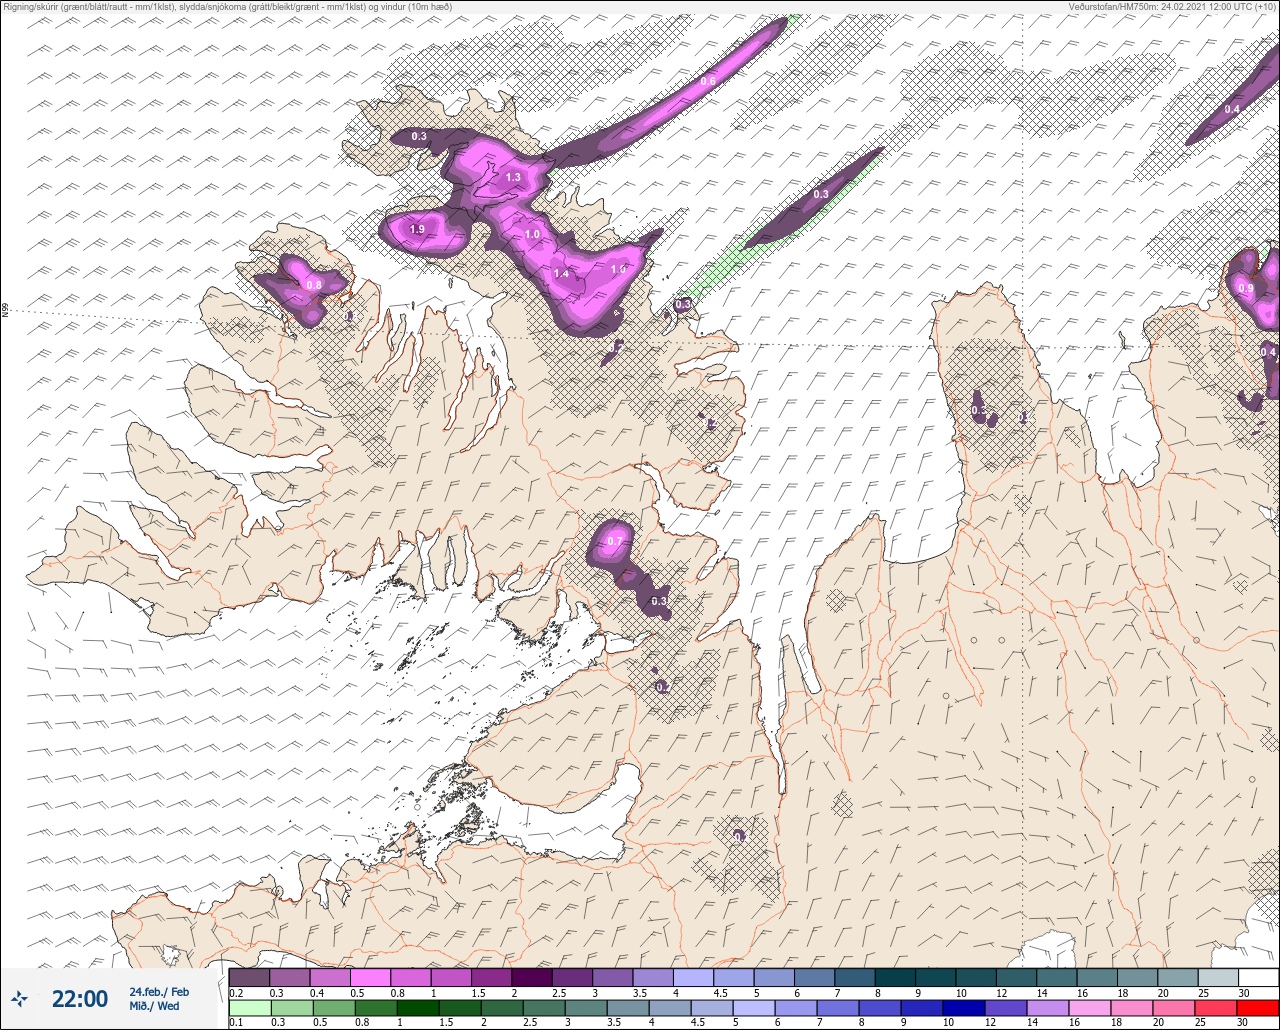Pick the bright red bottom-row swatch ending at 30
Viewport: 1280px width, 1030px height.
1258,1008
